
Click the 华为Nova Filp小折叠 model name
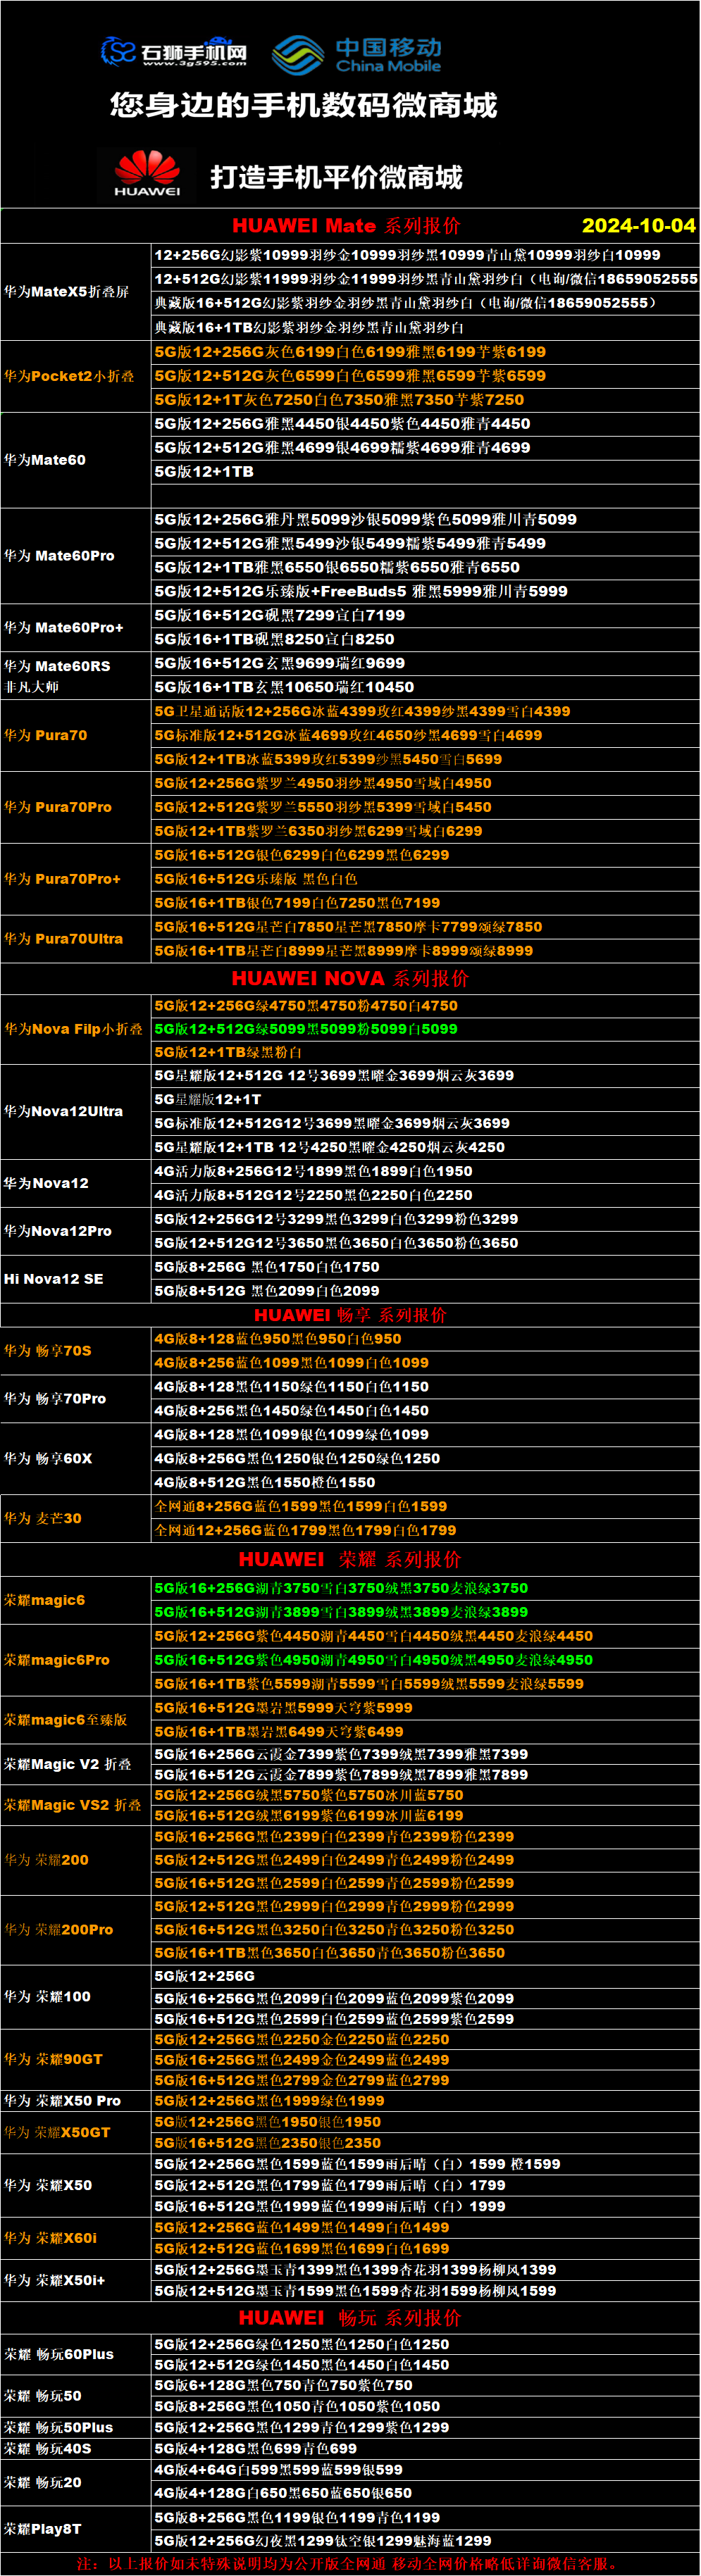point(73,1029)
